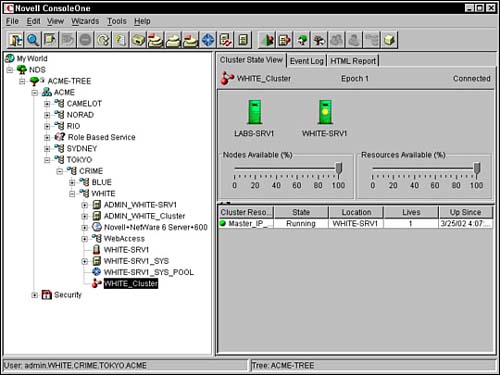This screenshot has height=375, width=500.
Task: Open the Wizards menu
Action: pos(85,21)
